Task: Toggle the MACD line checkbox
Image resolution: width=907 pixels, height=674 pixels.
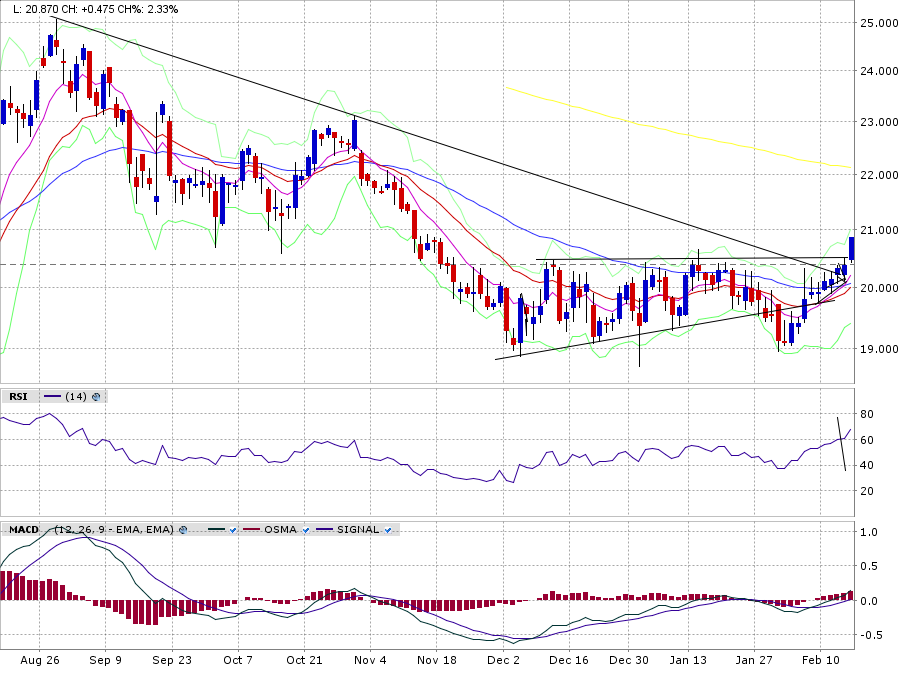Action: 233,530
